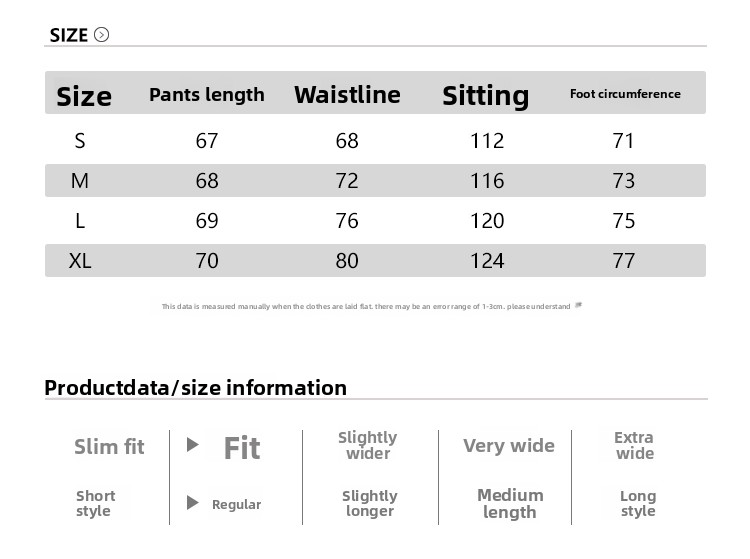Click the Waistline column header
Viewport: 750px width, 559px height.
pos(347,95)
